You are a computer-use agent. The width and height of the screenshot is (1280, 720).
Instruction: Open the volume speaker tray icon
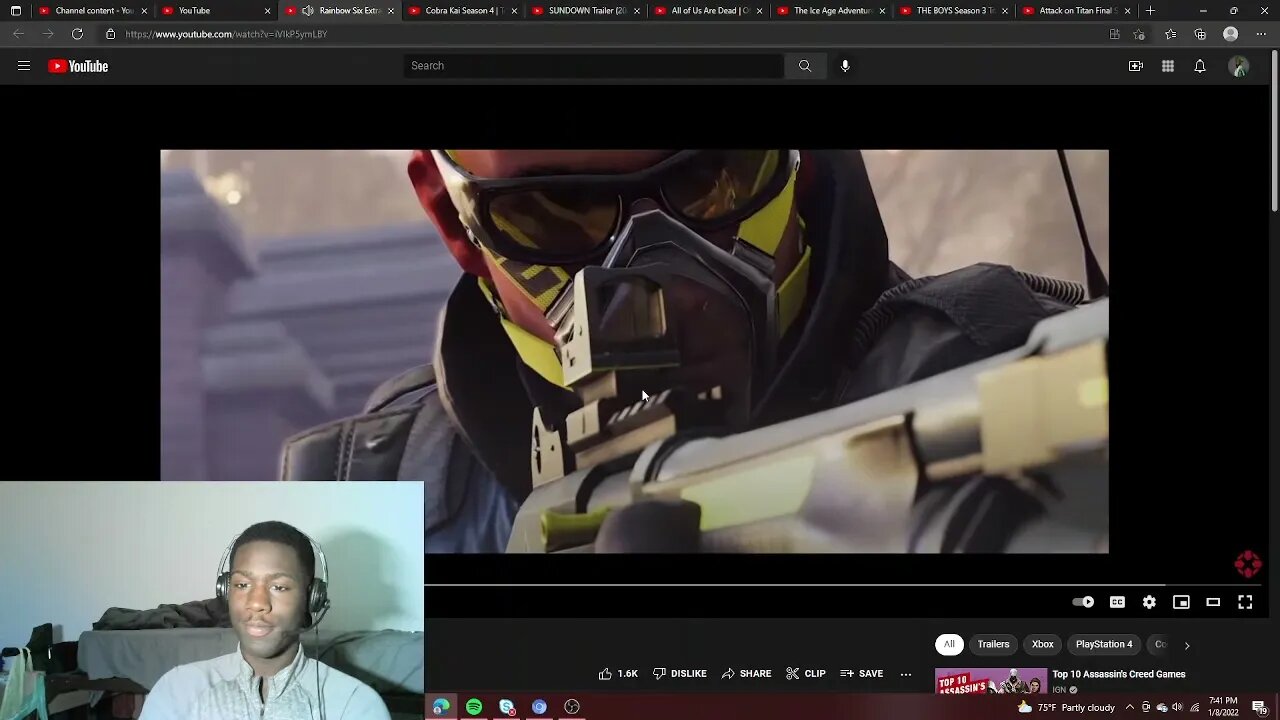pyautogui.click(x=1177, y=707)
